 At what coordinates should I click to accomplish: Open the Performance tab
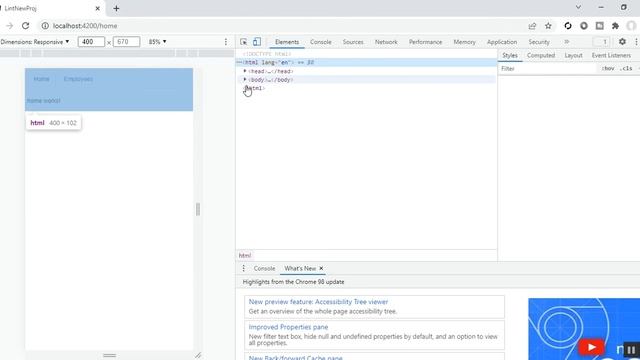425,42
